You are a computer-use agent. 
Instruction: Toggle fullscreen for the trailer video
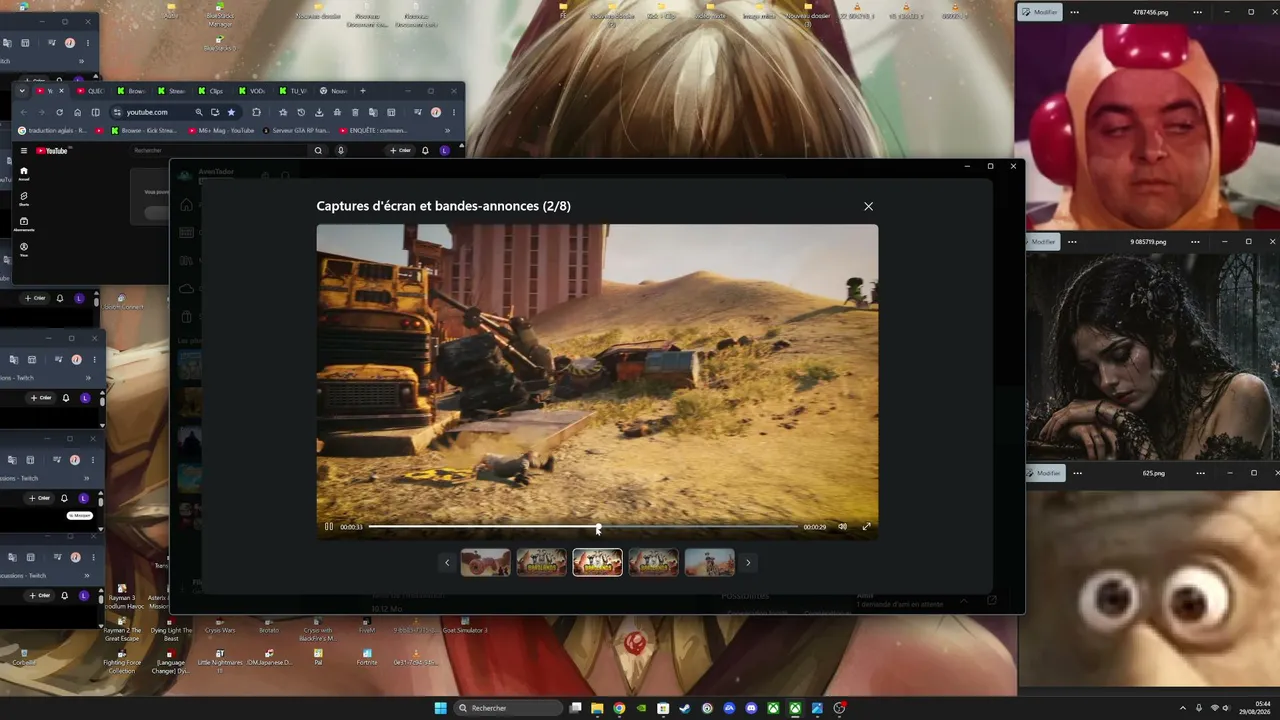[866, 527]
